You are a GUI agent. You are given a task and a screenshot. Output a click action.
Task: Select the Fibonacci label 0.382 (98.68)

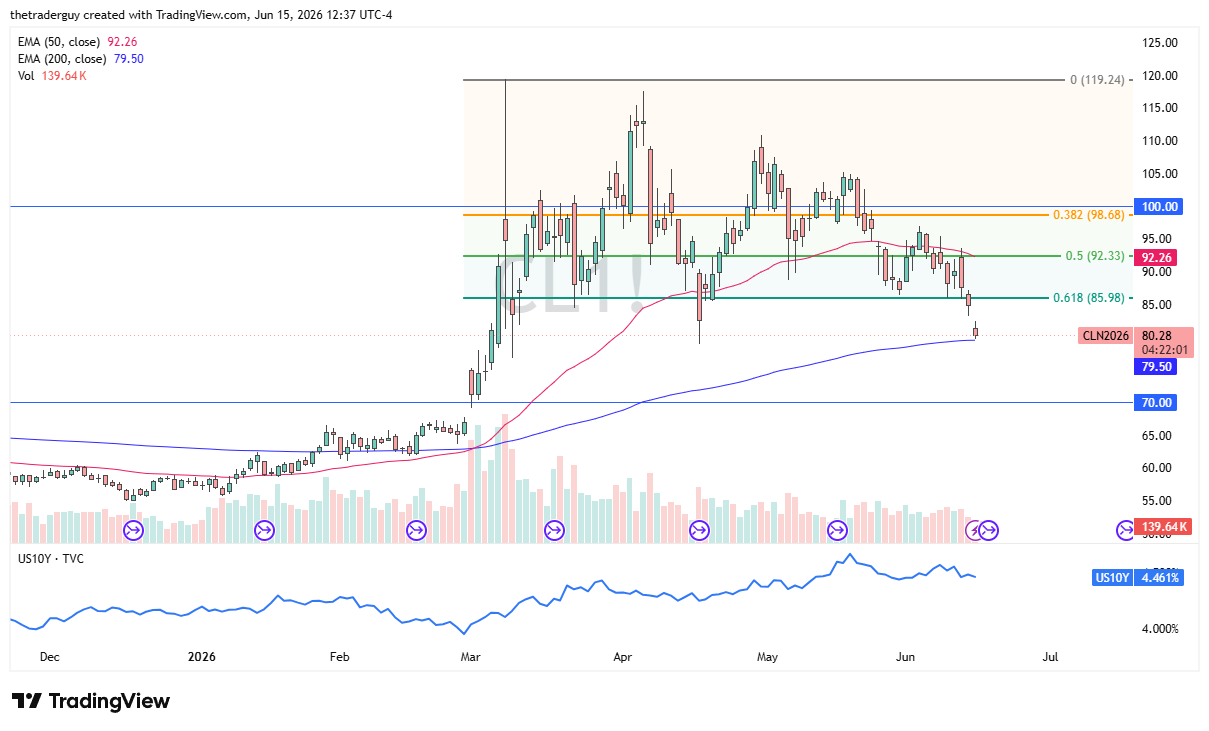1090,215
